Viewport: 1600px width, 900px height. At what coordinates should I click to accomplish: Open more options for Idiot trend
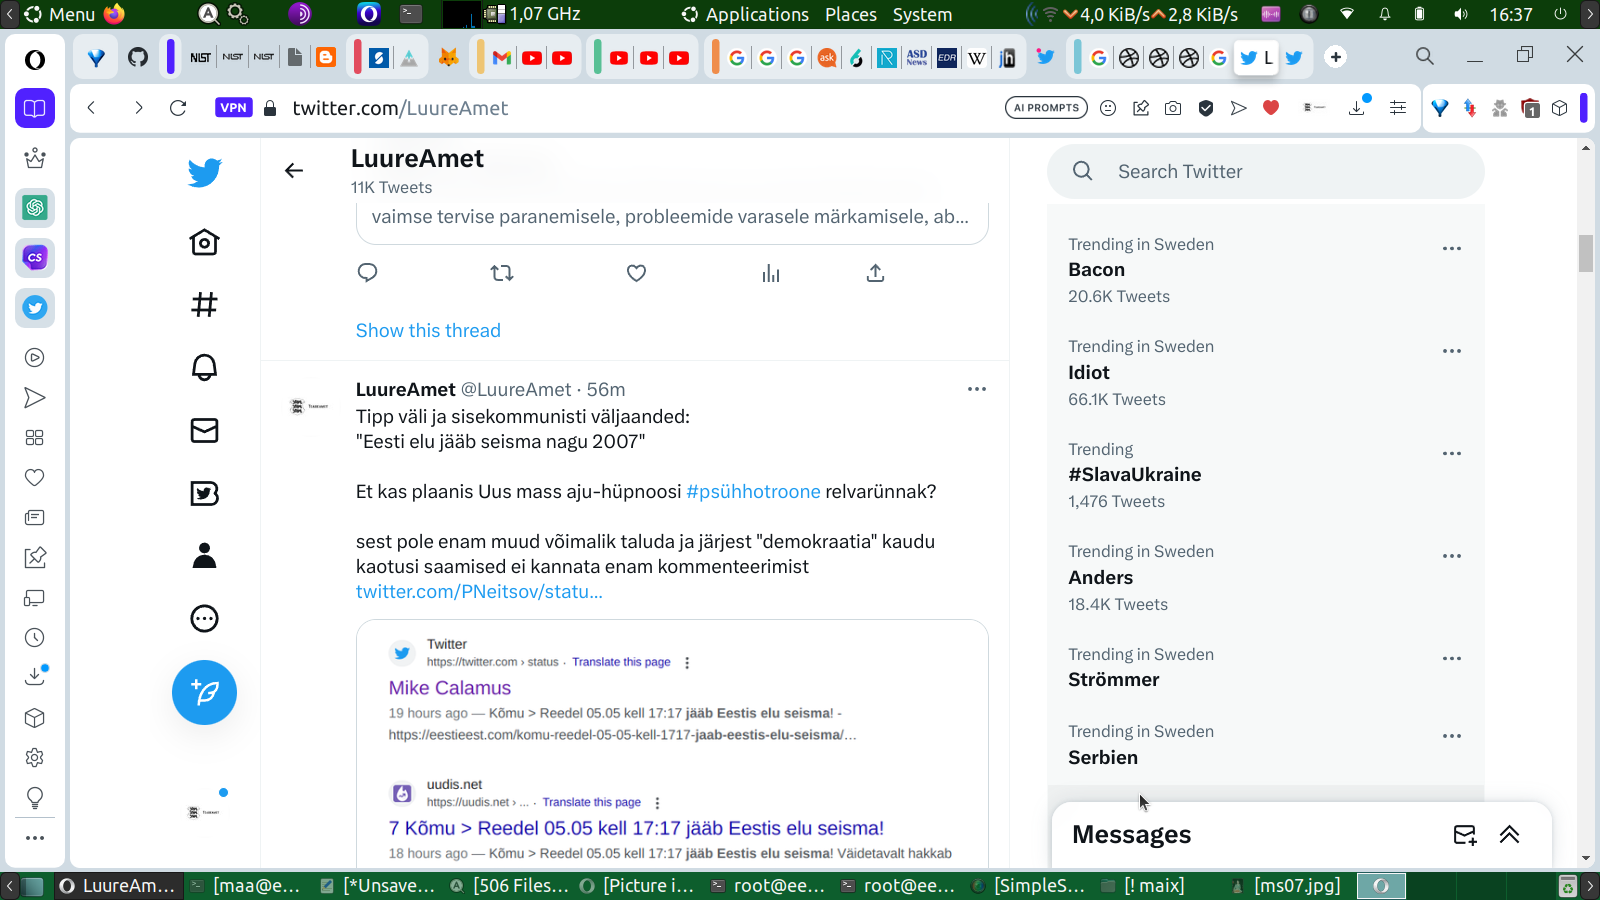pyautogui.click(x=1452, y=351)
